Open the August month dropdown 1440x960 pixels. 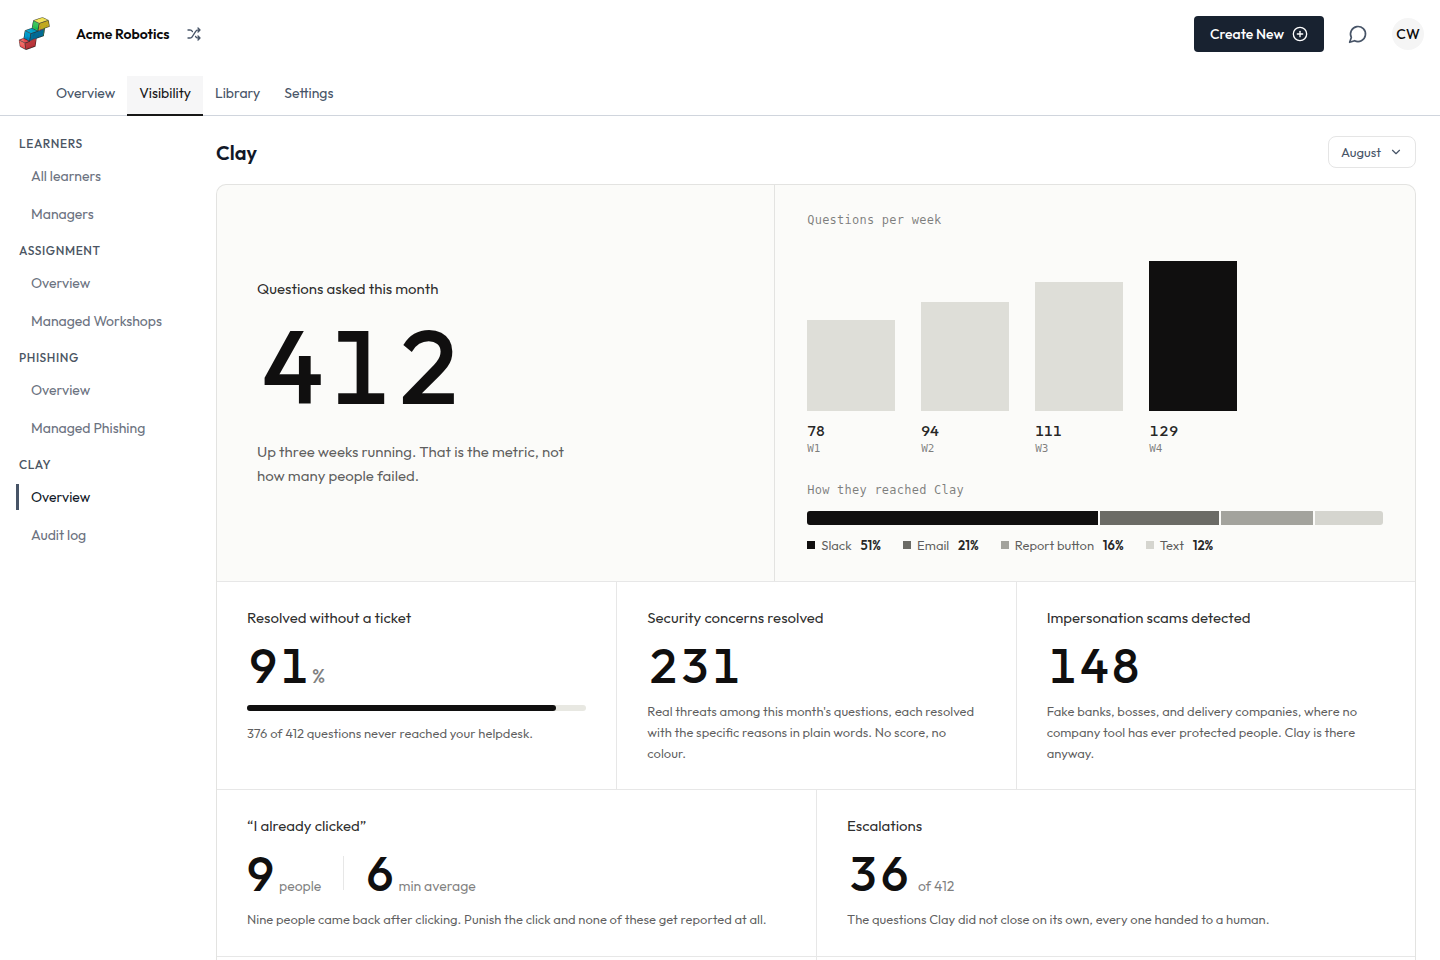(x=1371, y=152)
